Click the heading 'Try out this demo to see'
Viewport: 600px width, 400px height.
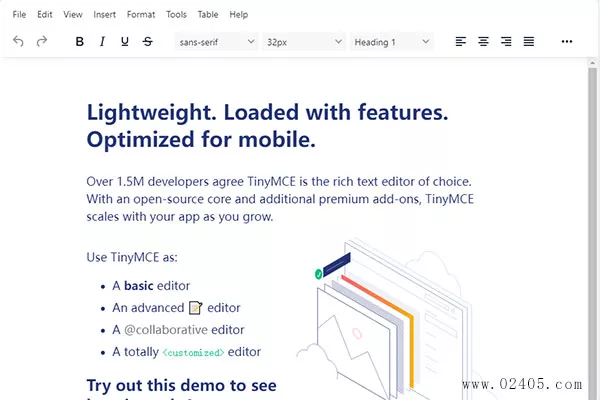181,385
